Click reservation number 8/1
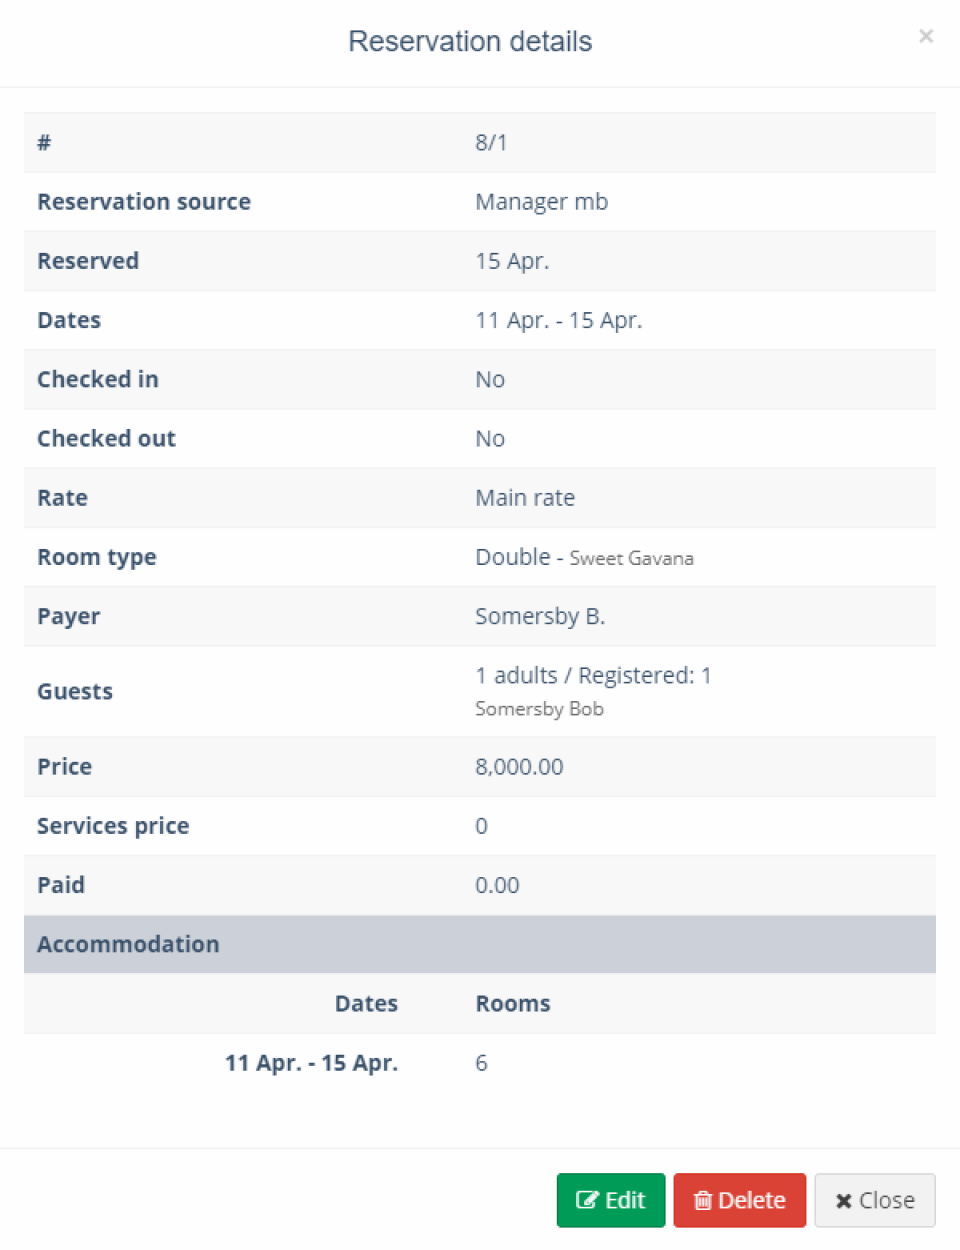 tap(490, 142)
